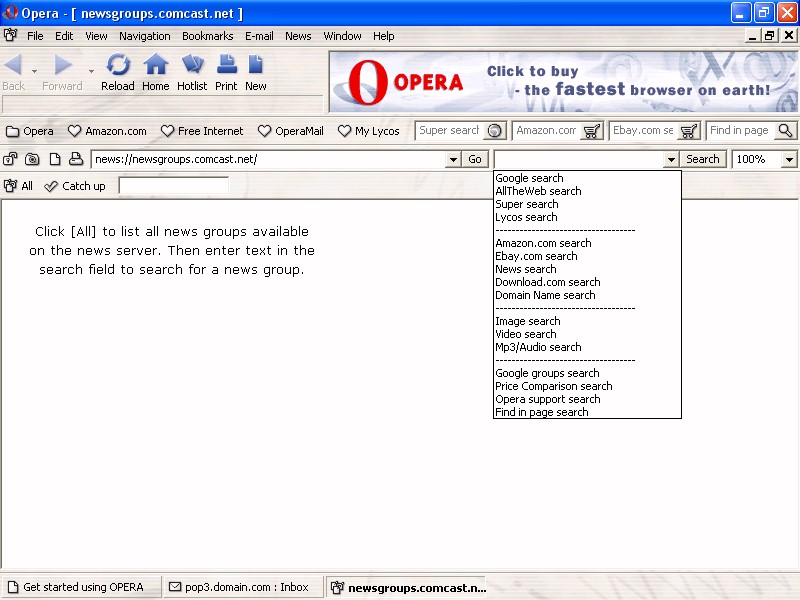Open the View menu

pos(96,36)
